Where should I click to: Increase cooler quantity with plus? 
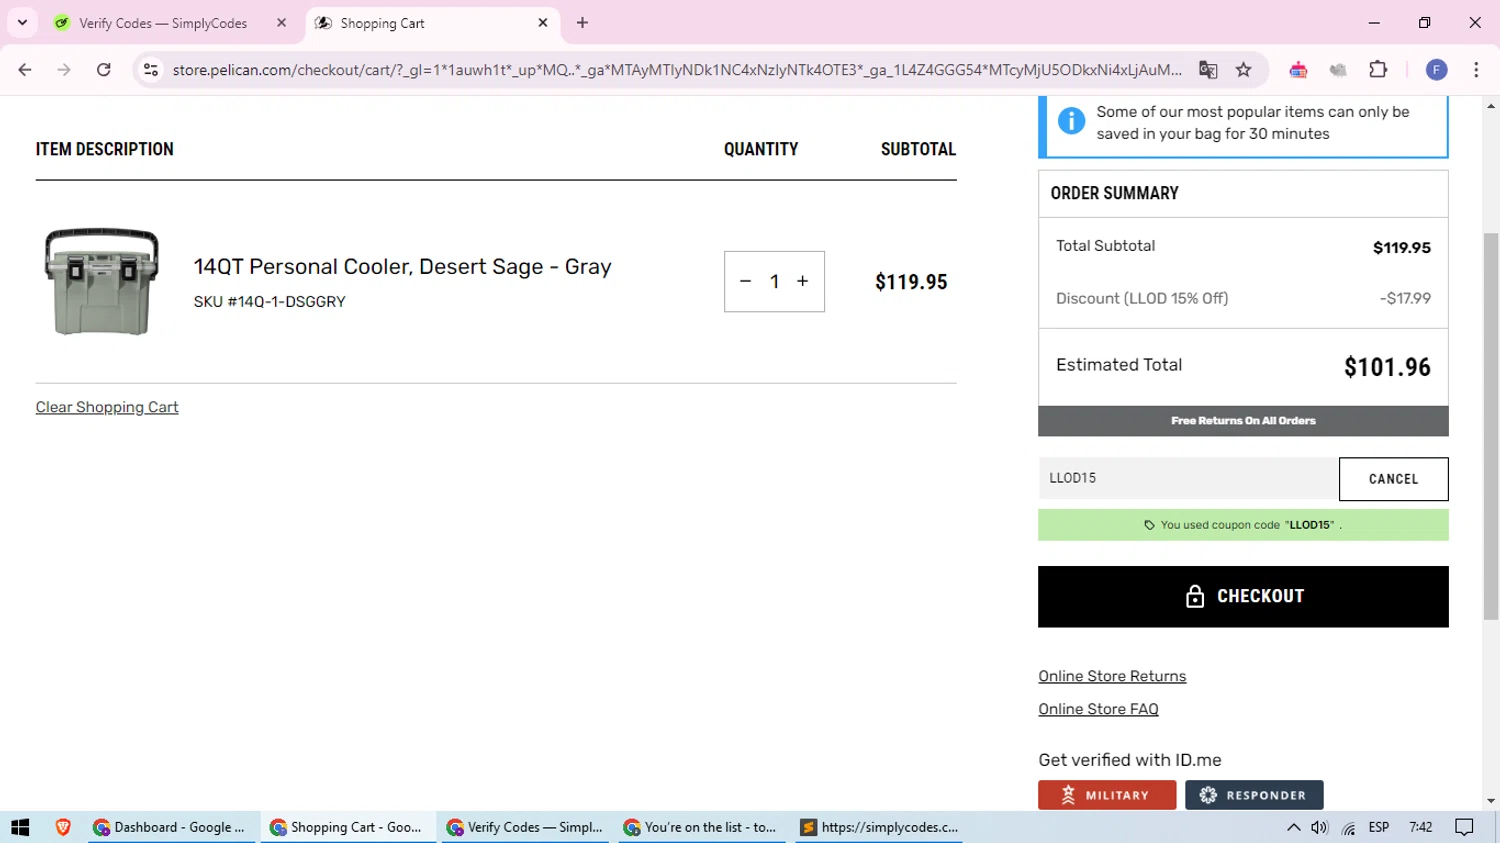802,282
